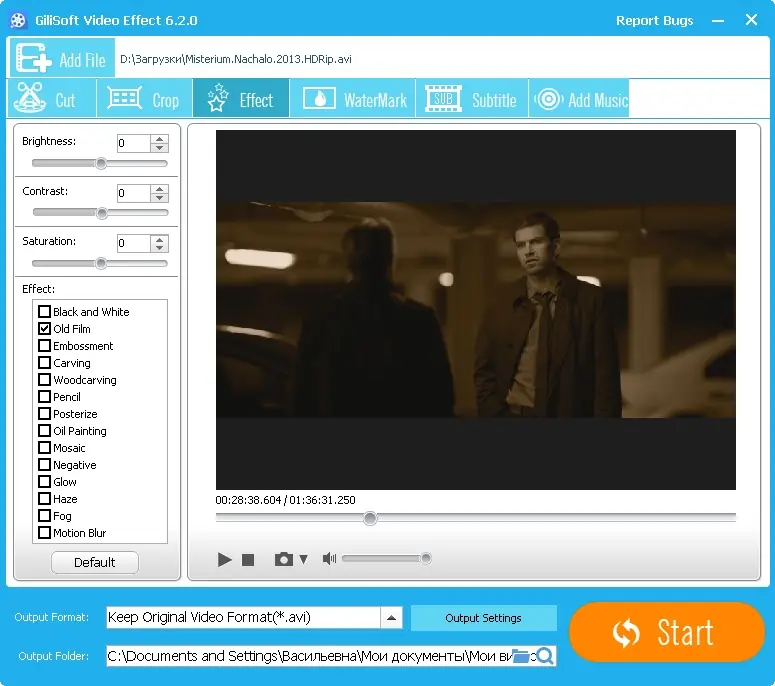Go to the Subtitle tab
The image size is (775, 686).
[472, 98]
